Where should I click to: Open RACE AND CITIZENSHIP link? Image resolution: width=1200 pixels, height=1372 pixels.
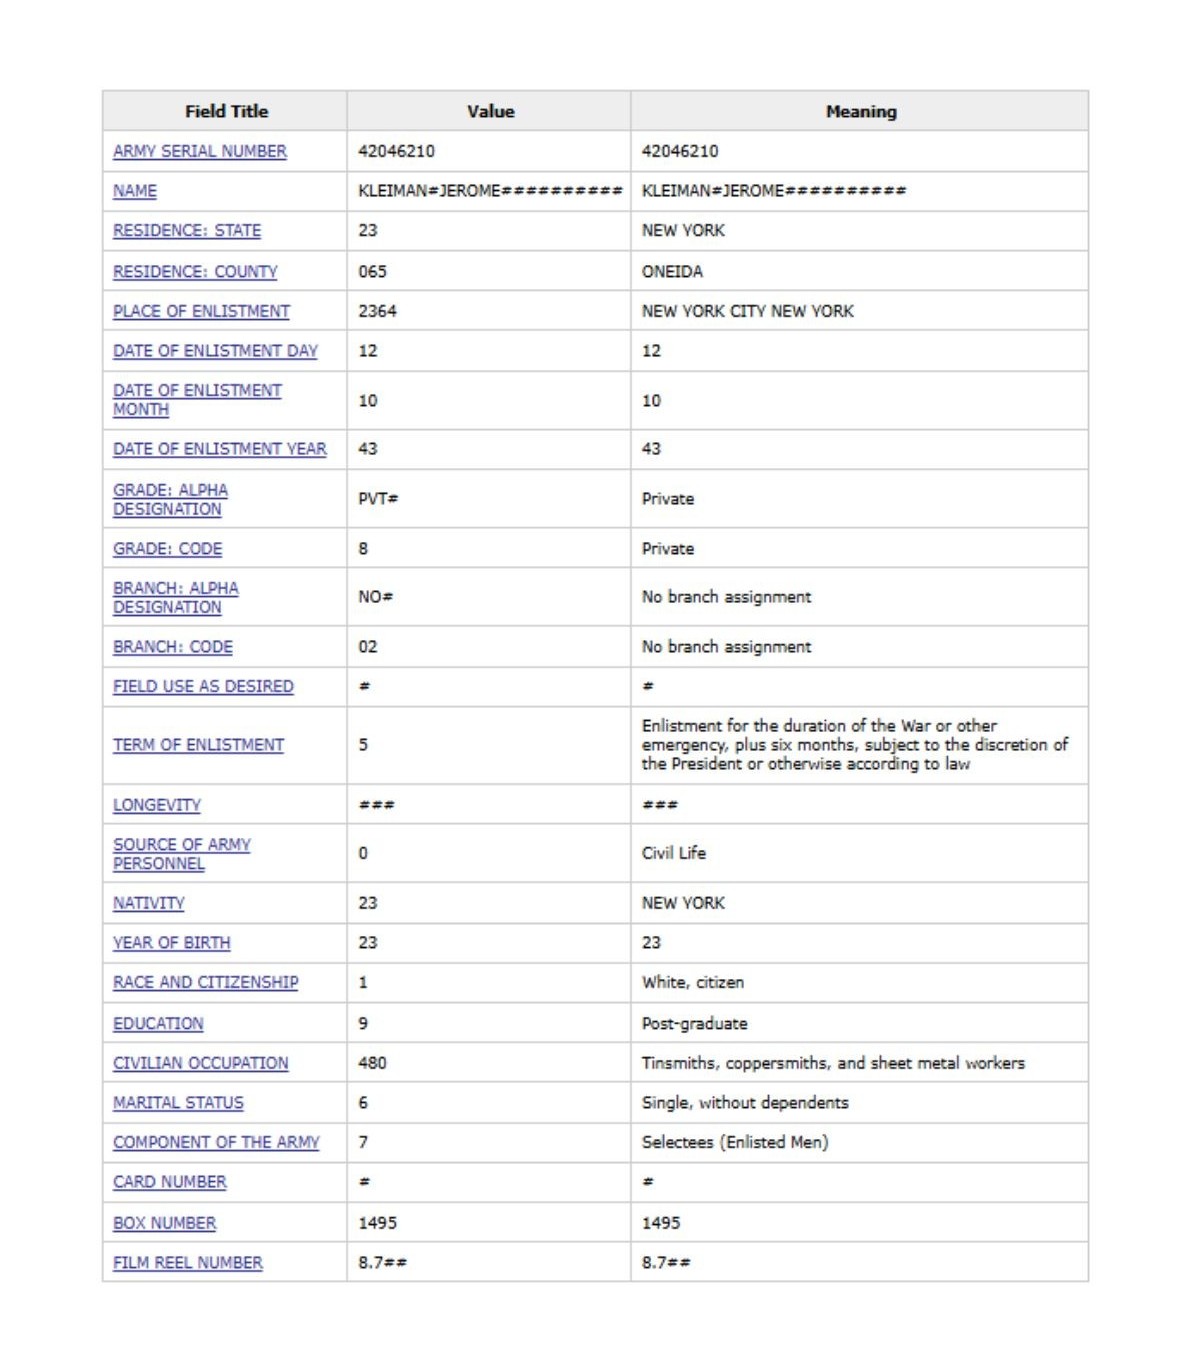(205, 983)
